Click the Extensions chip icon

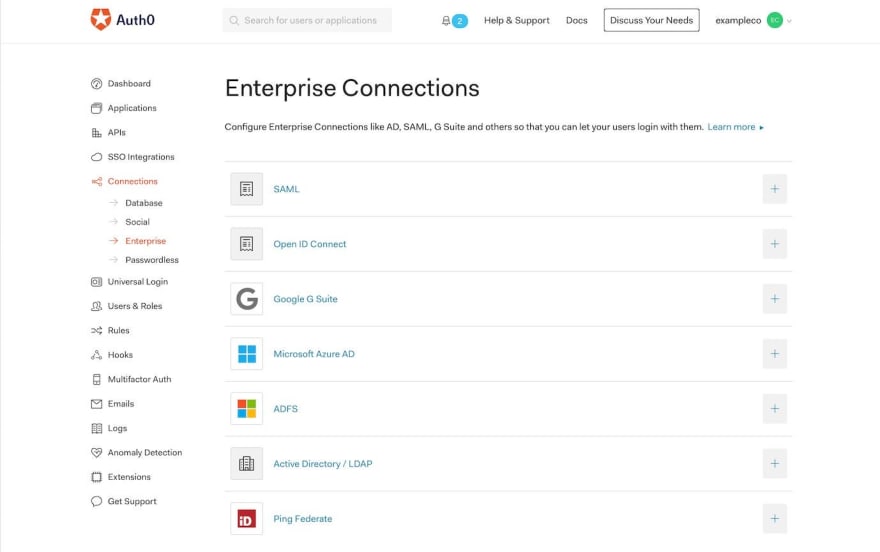[97, 477]
